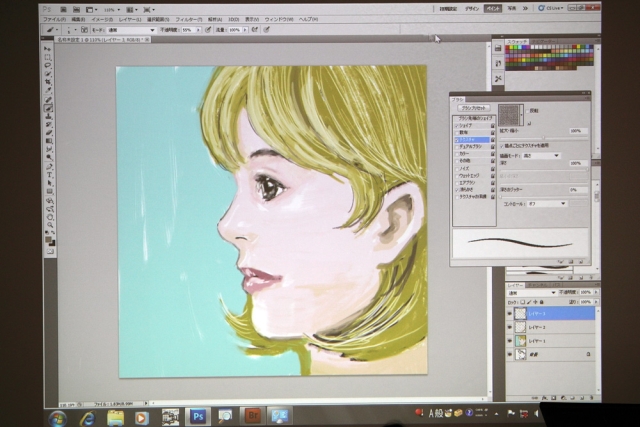The width and height of the screenshot is (640, 427).
Task: Select the Lasso tool
Action: pyautogui.click(x=48, y=65)
